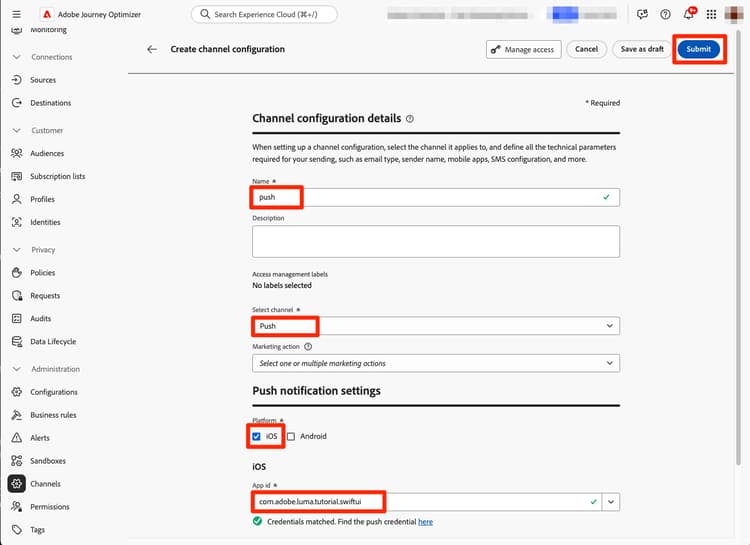
Task: Click the Policies hand icon
Action: tap(17, 273)
